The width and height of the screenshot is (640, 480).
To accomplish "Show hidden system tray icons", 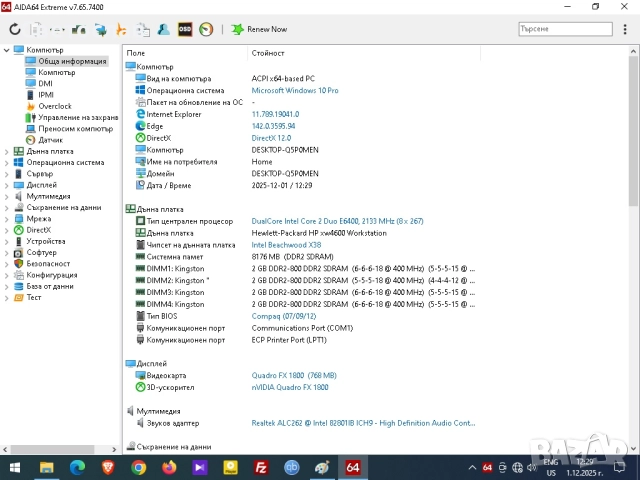I will pos(472,467).
